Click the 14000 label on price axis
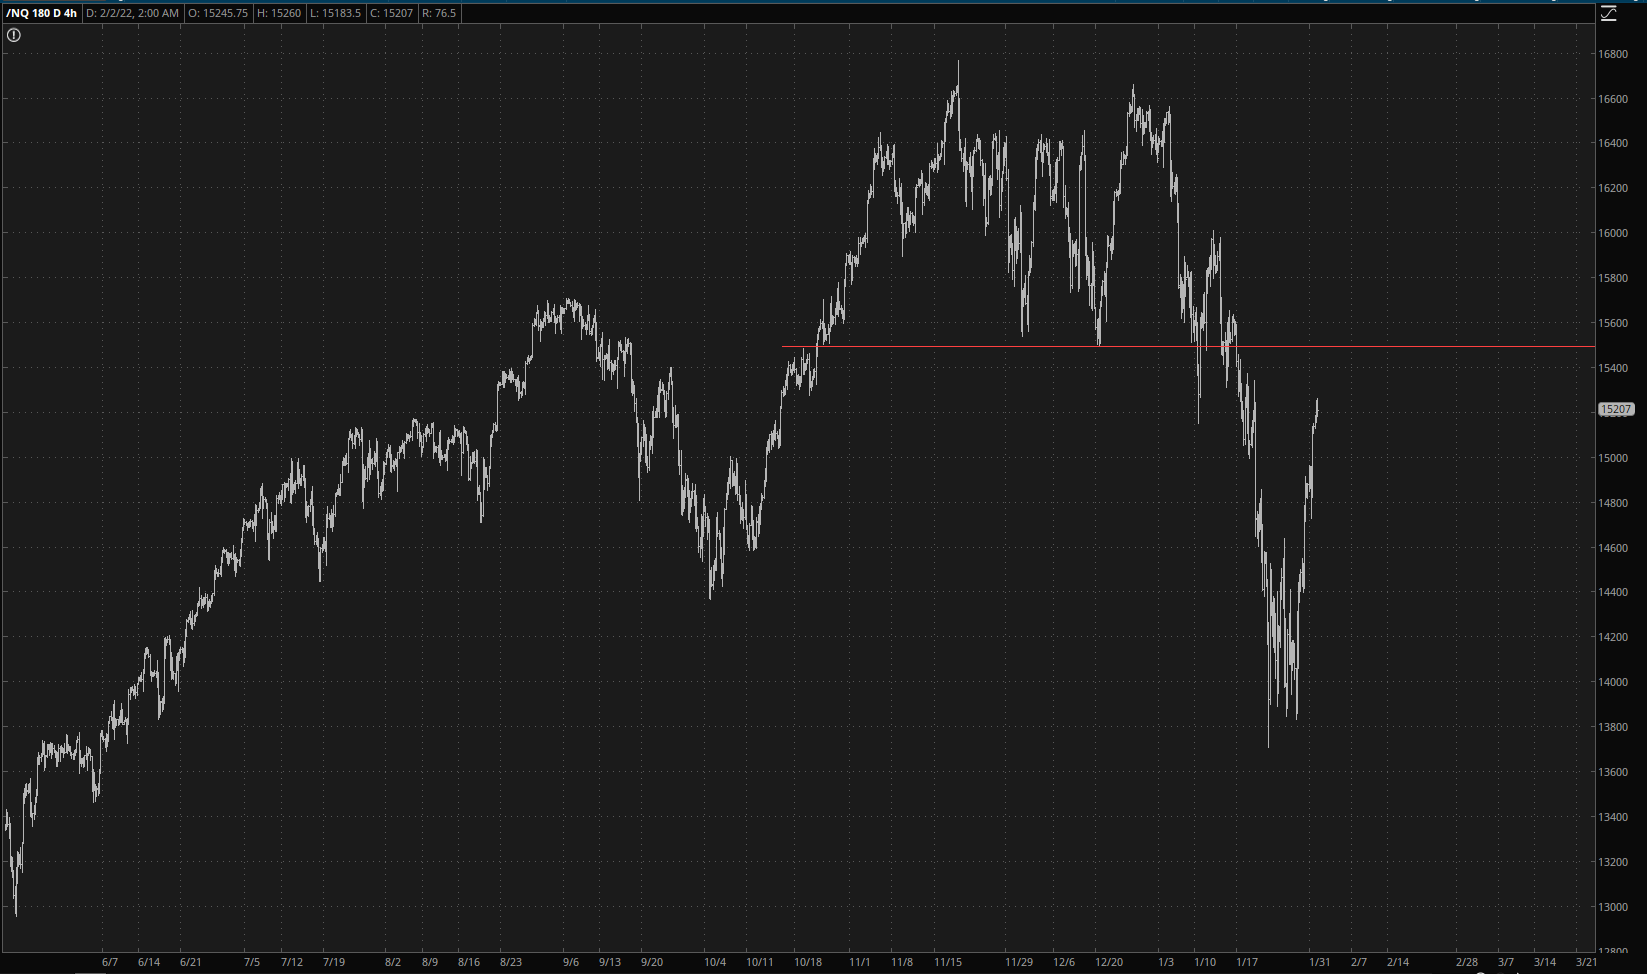This screenshot has width=1647, height=974. pyautogui.click(x=1612, y=682)
